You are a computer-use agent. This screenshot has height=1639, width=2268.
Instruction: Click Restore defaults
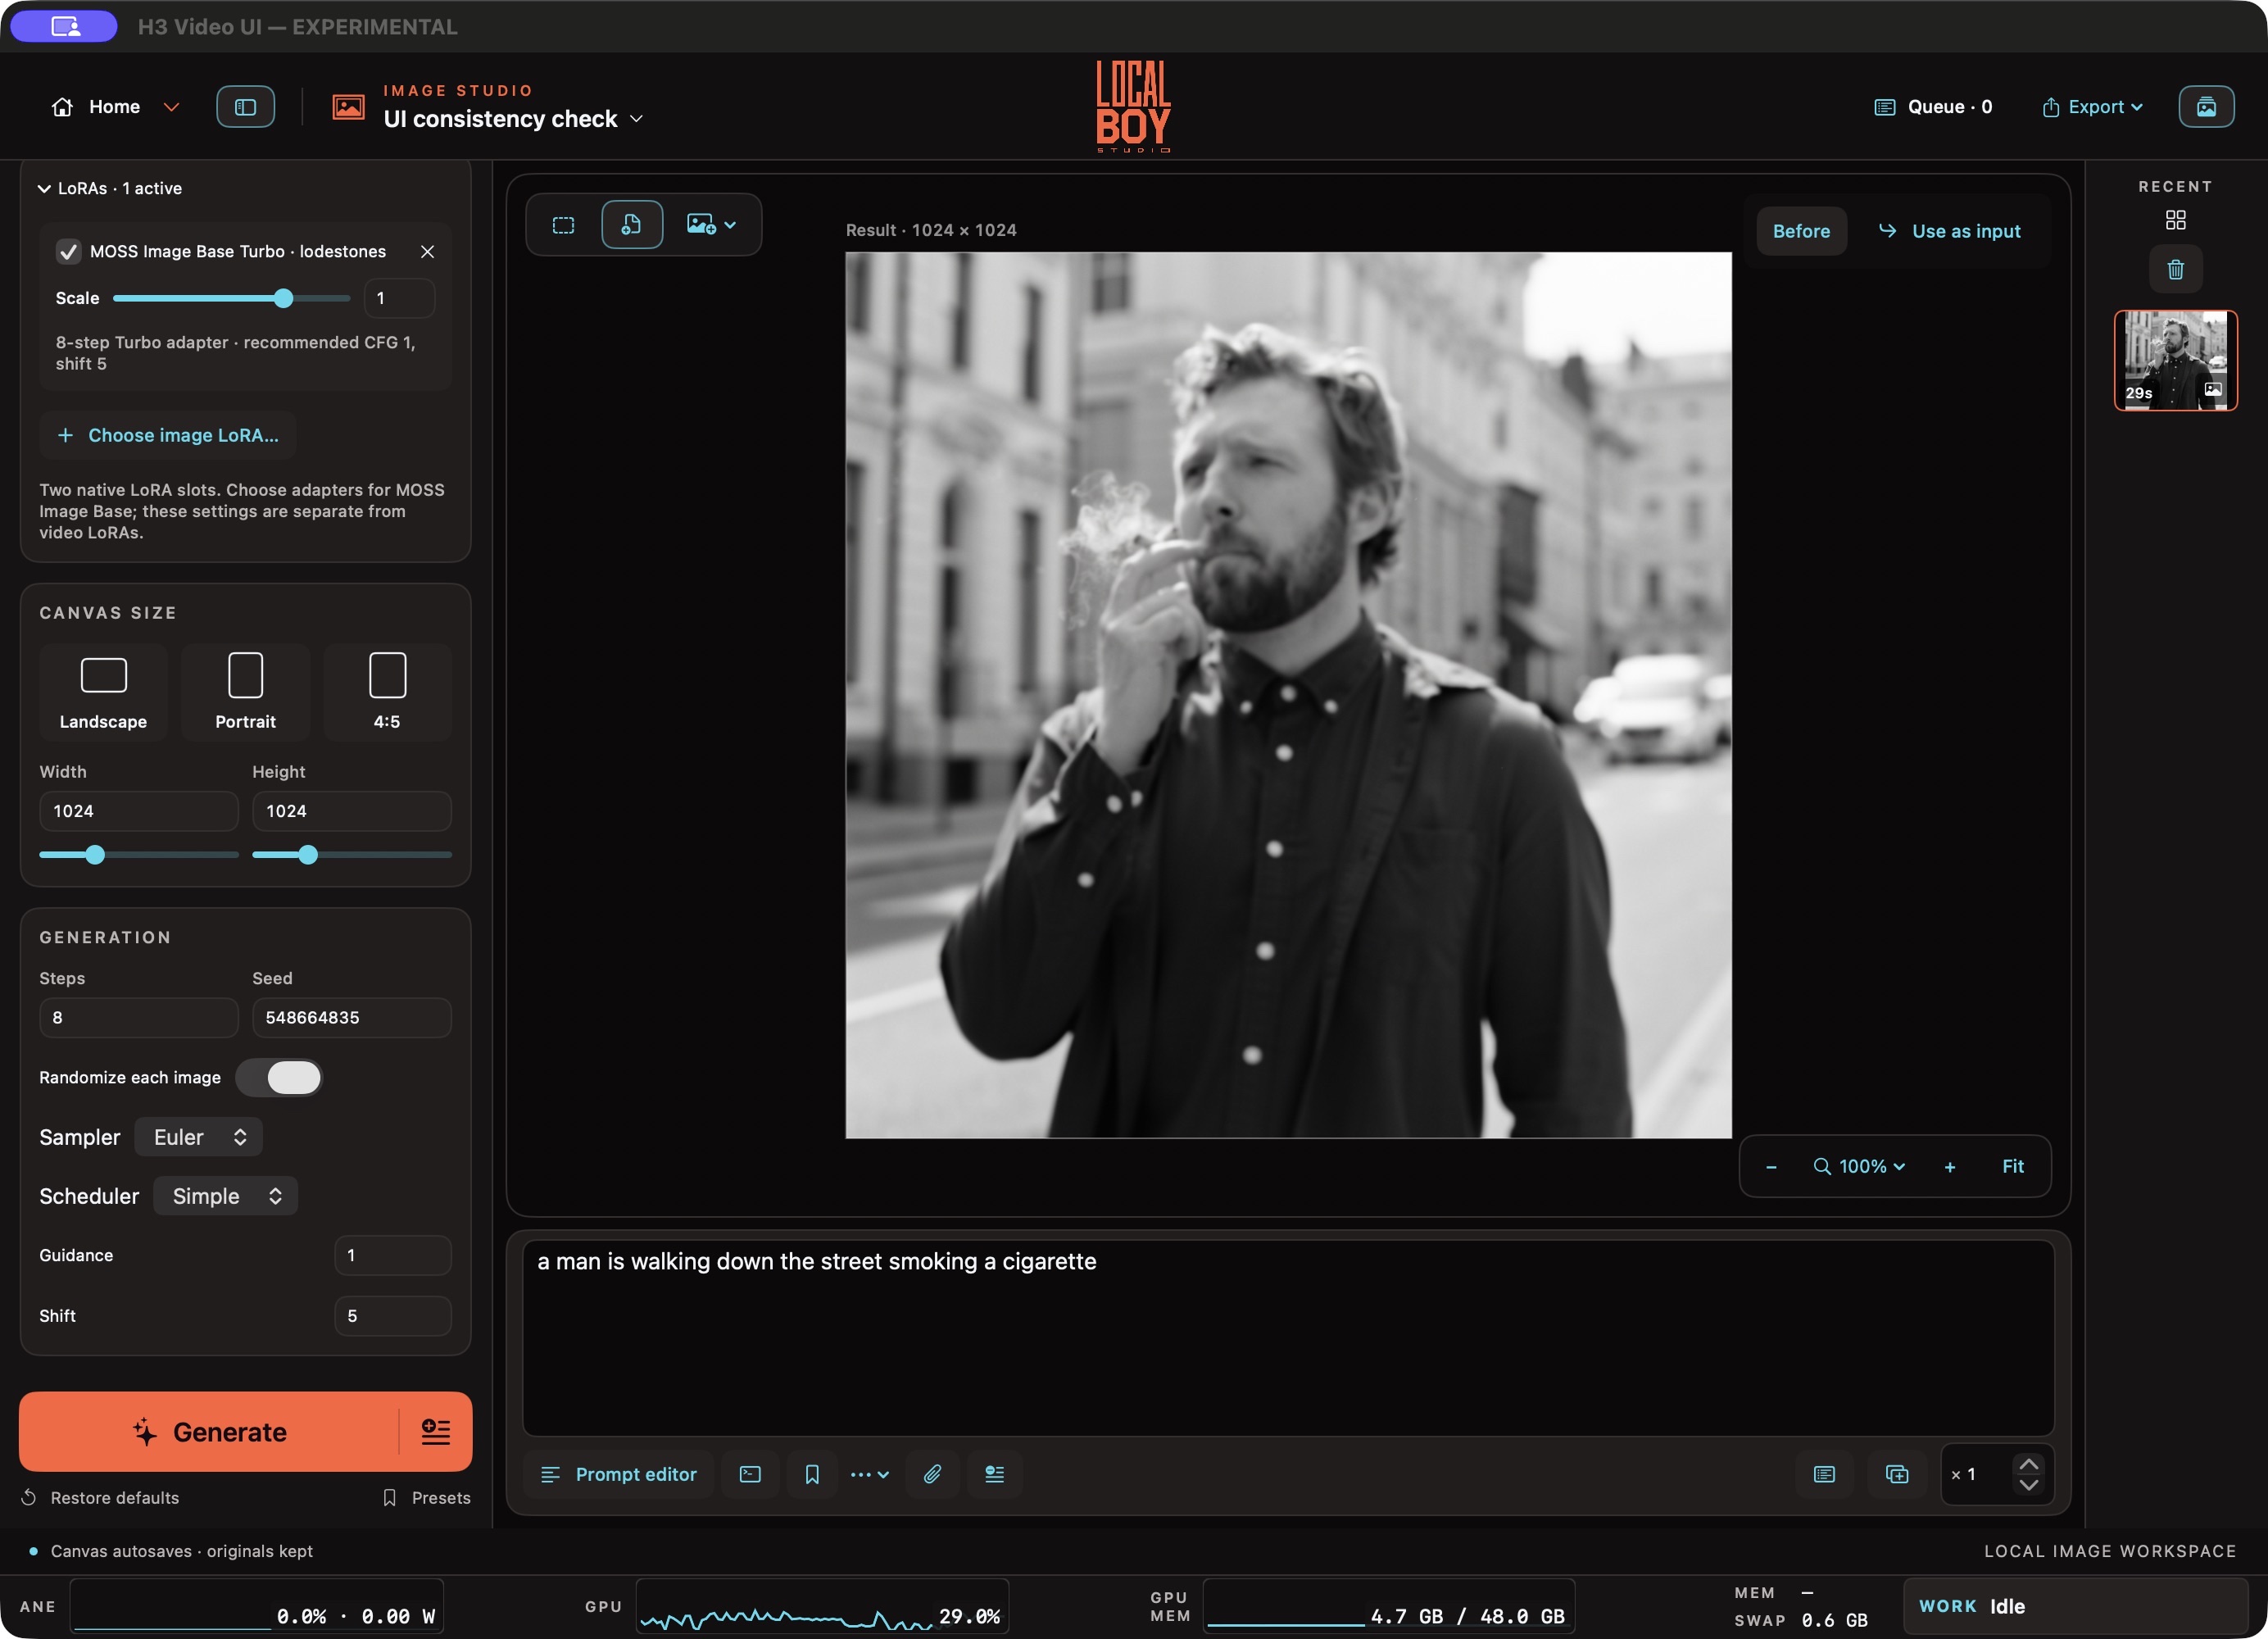click(x=100, y=1498)
